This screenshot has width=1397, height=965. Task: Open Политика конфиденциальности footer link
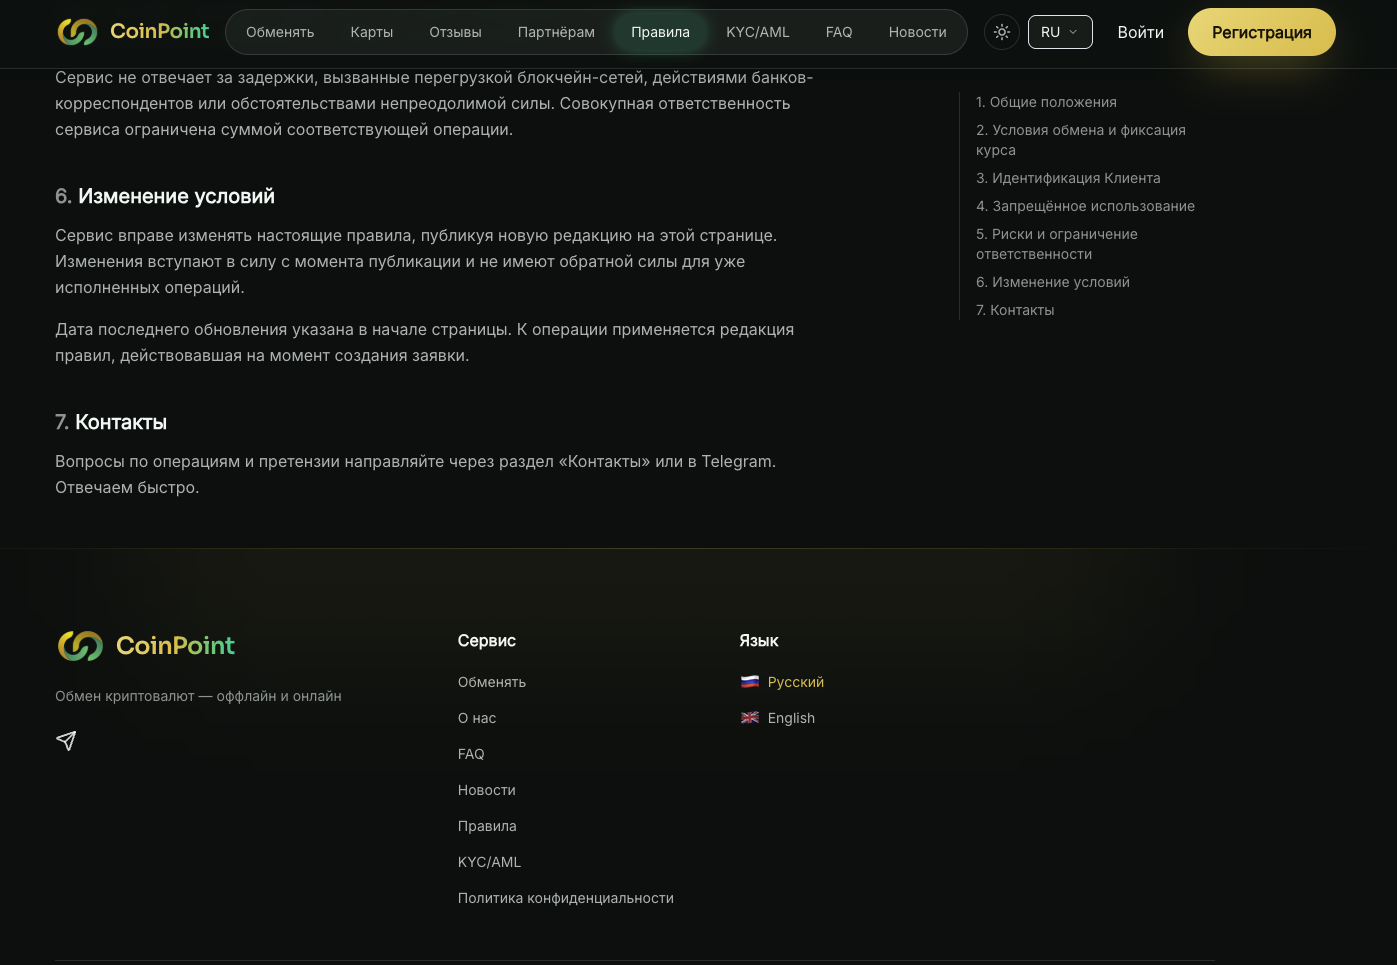coord(566,898)
